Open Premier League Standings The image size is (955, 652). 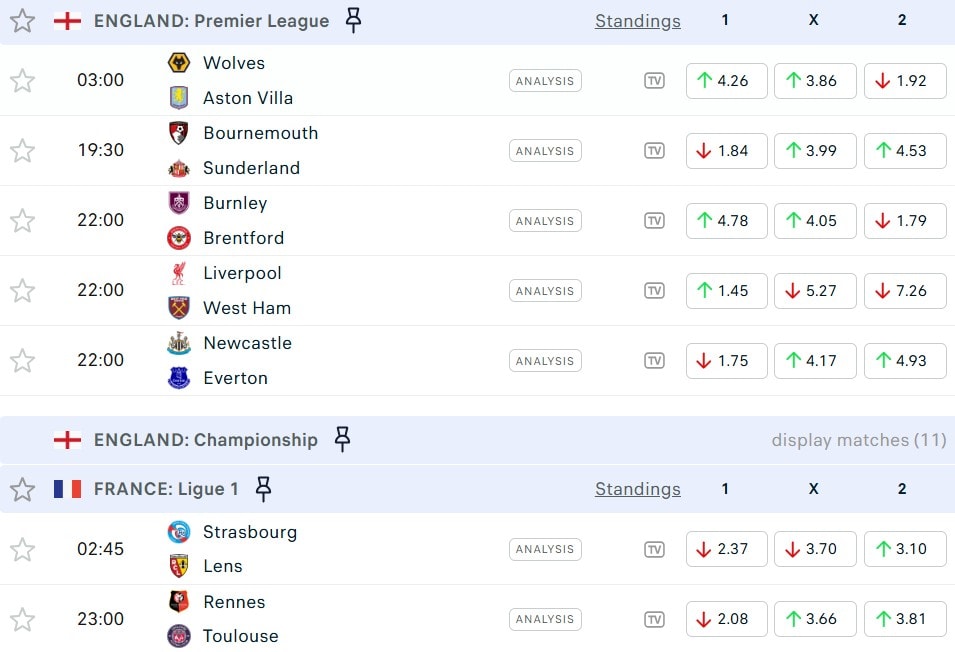(x=637, y=21)
